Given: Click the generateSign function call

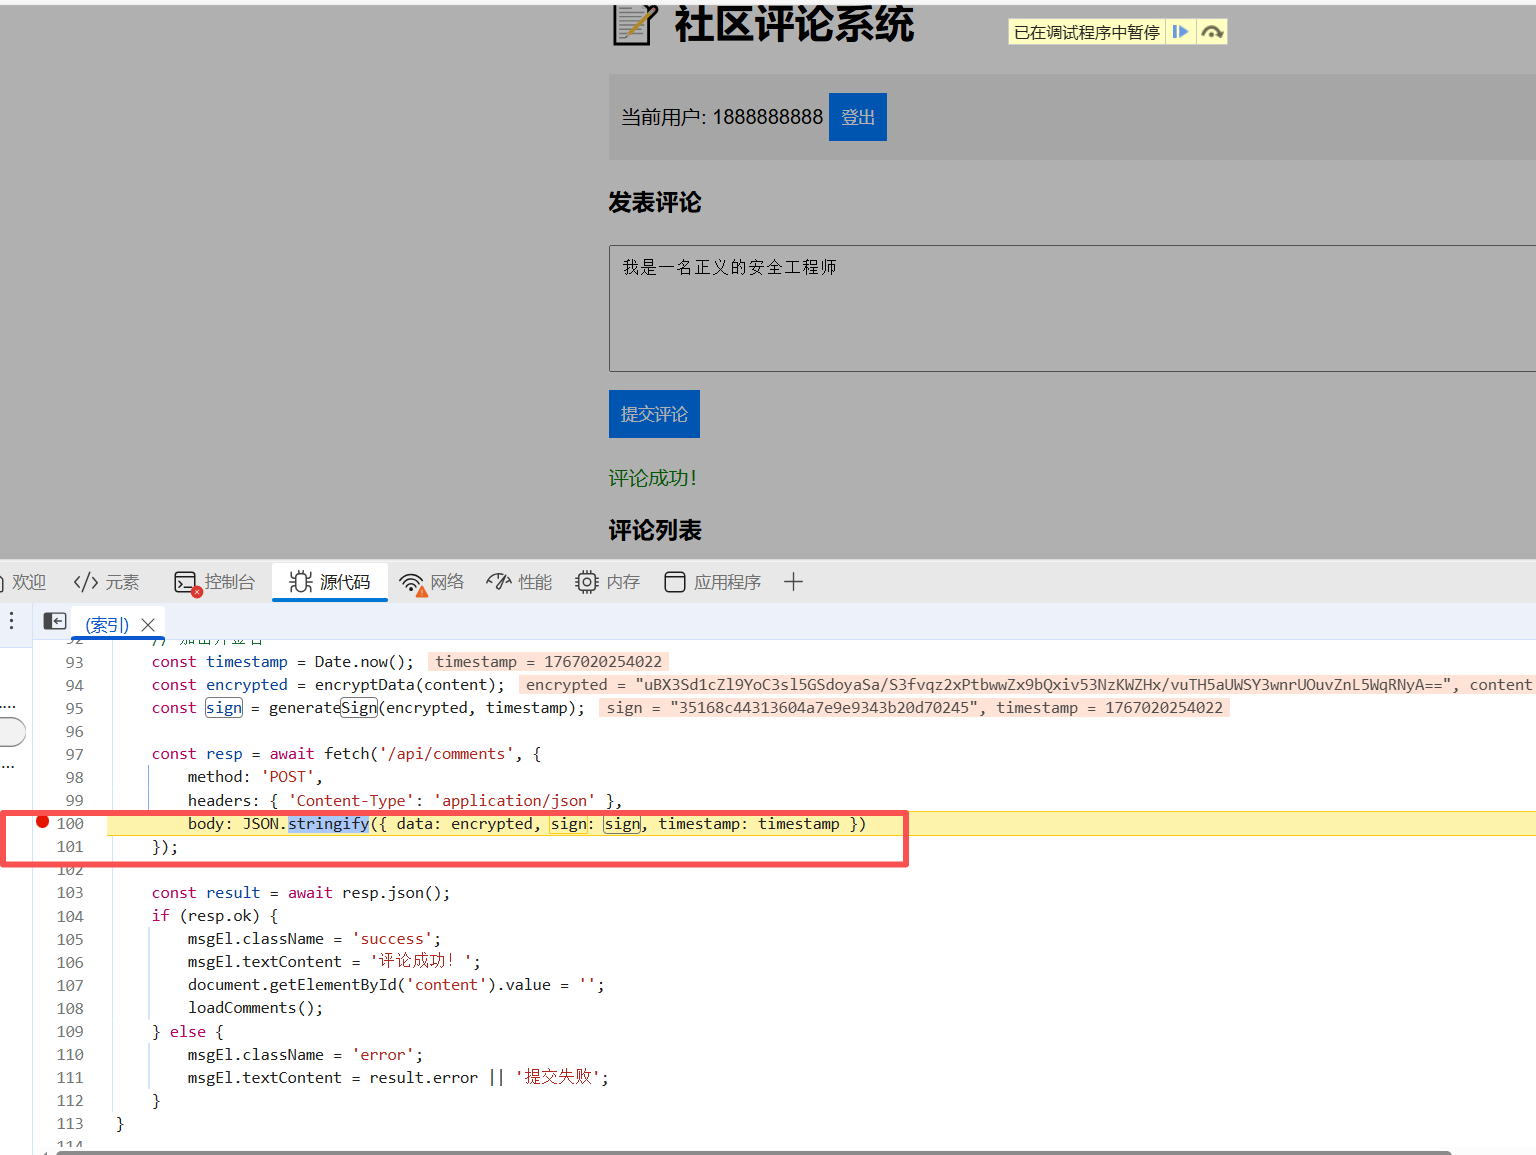Looking at the screenshot, I should click(323, 708).
